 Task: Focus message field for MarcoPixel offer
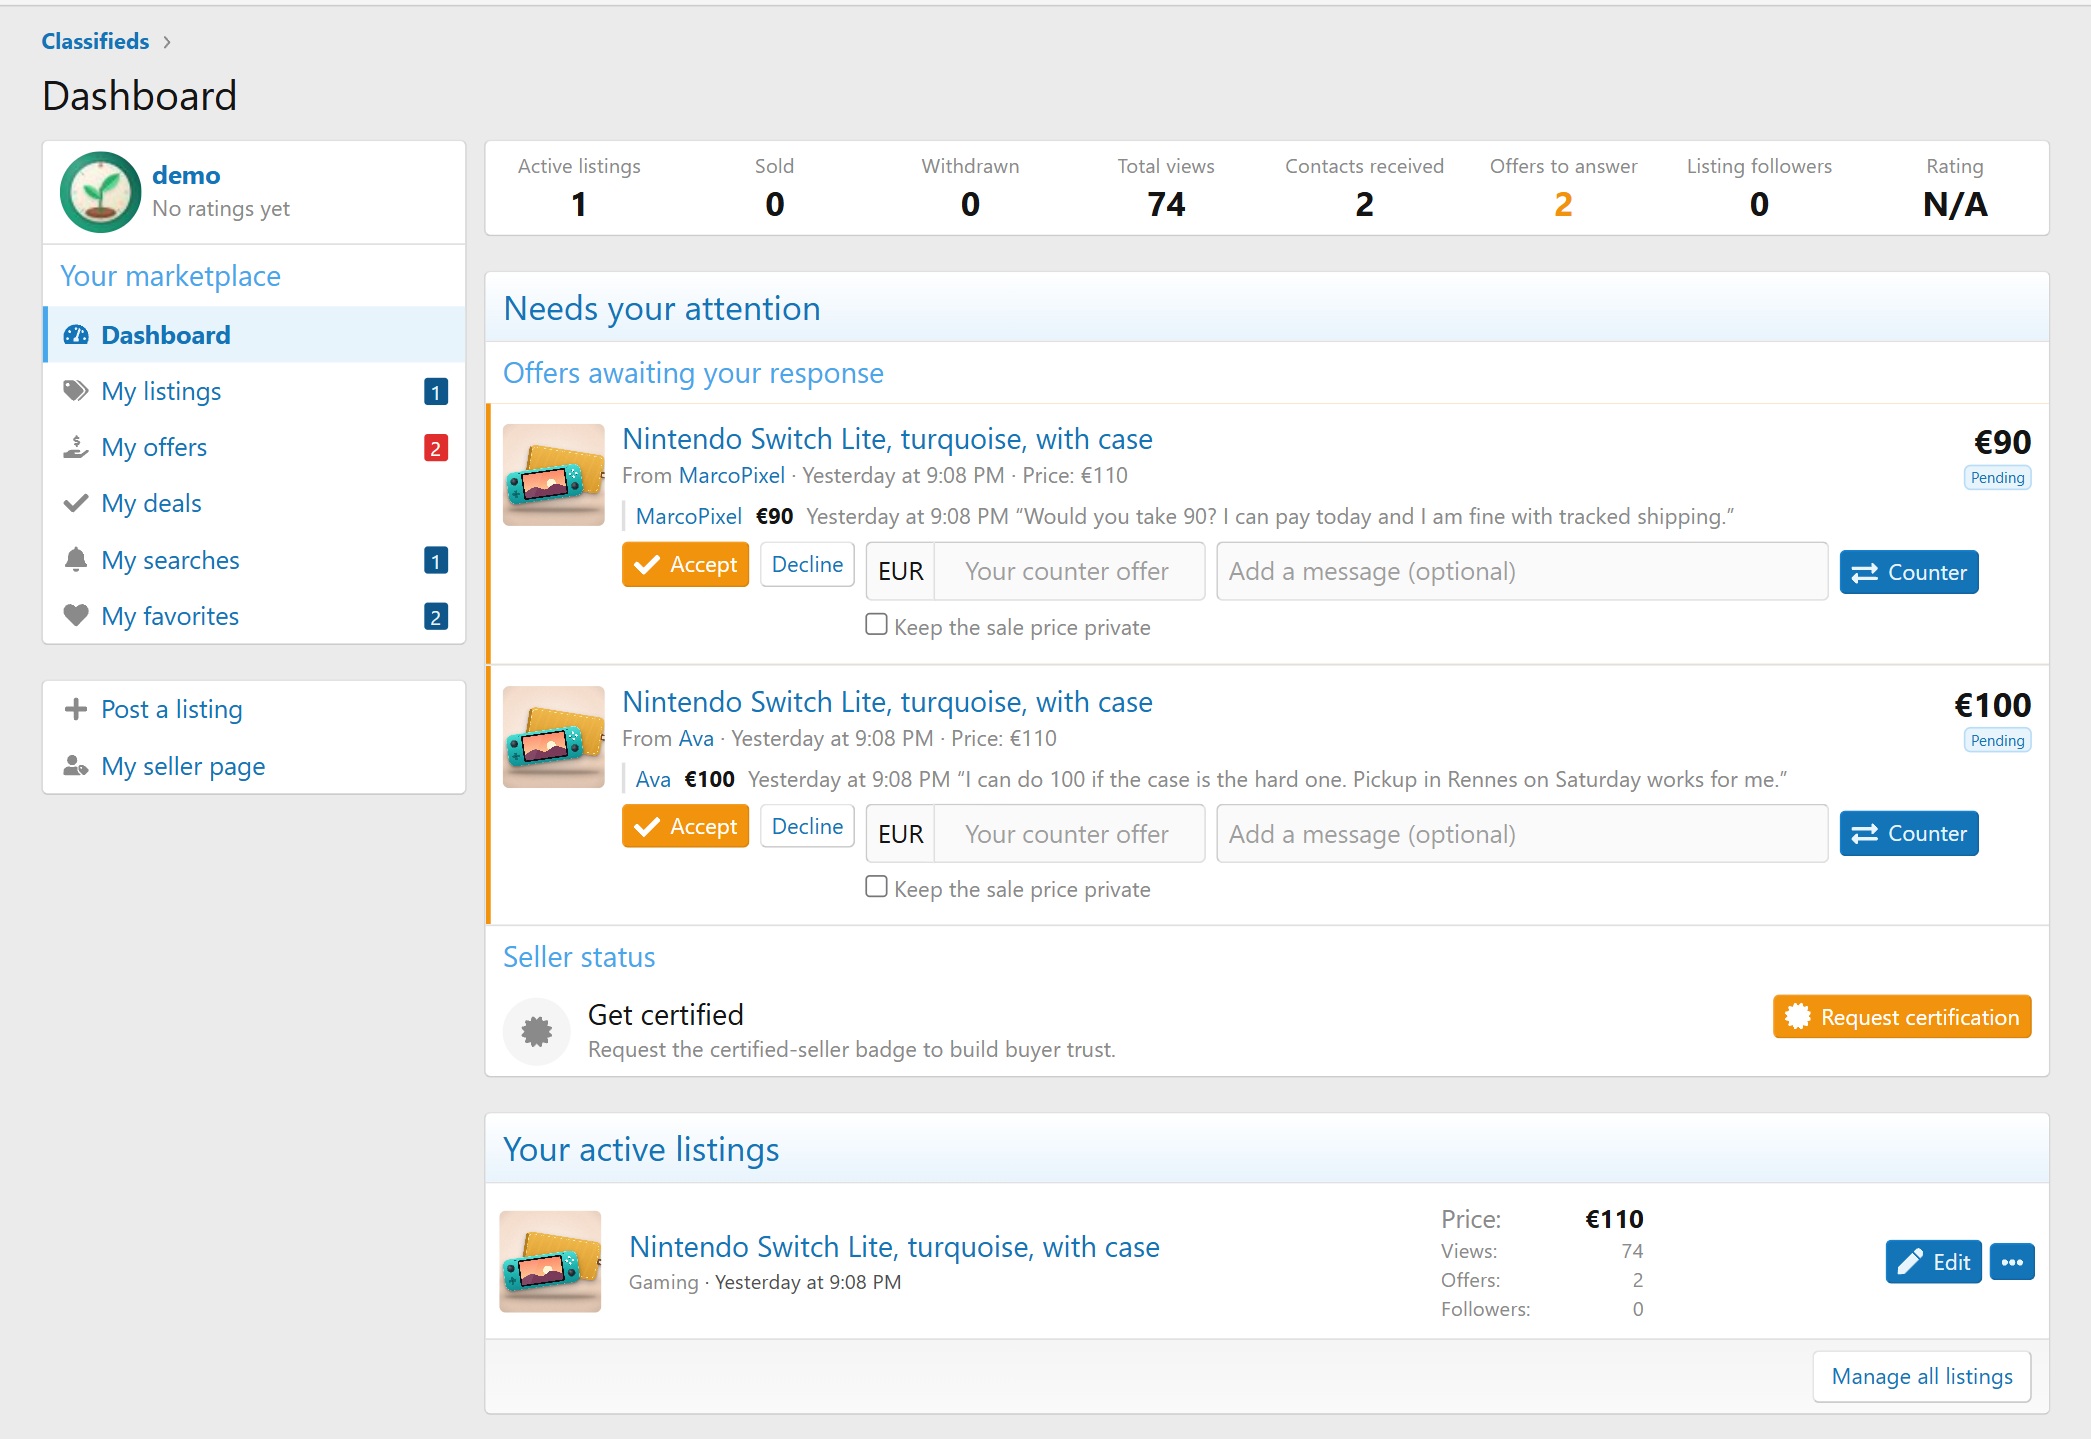click(1522, 571)
